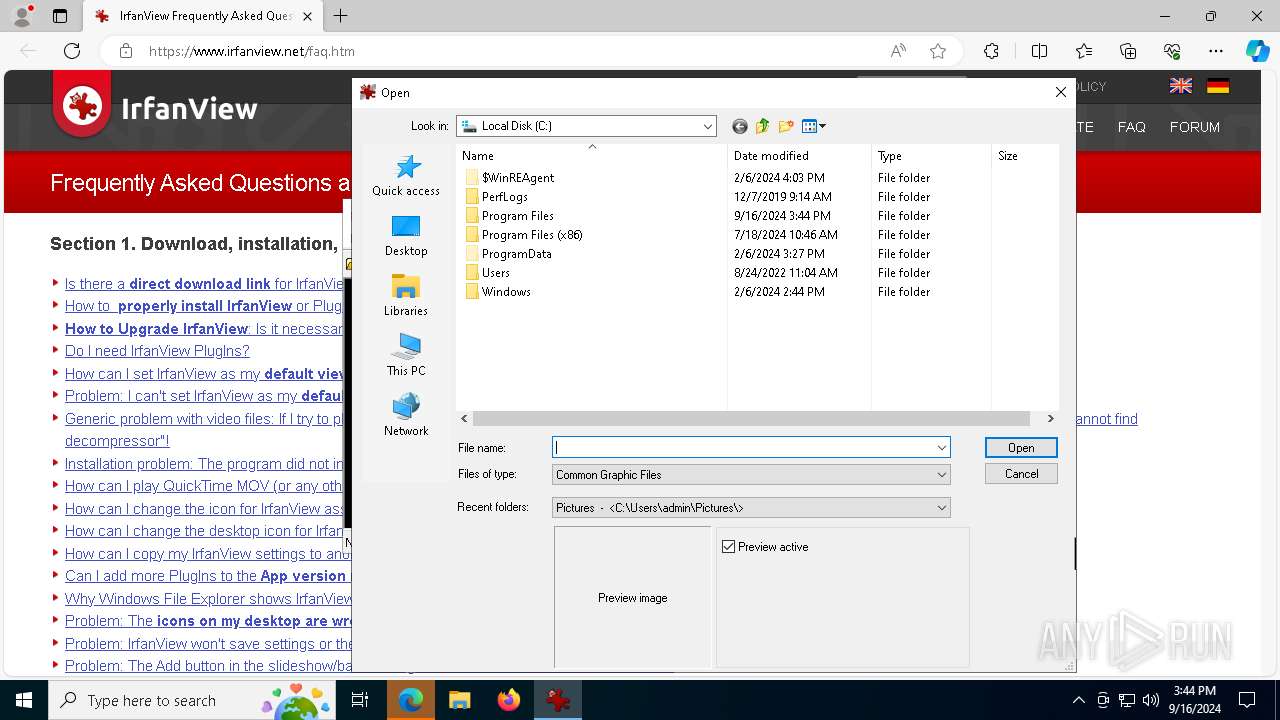The height and width of the screenshot is (720, 1280).
Task: Click the taskbar search box
Action: coord(192,700)
